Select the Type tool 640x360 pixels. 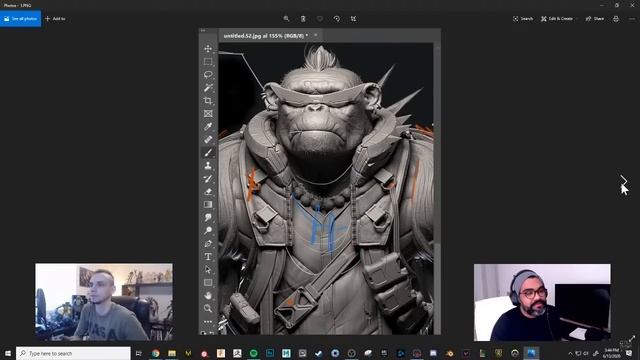[208, 257]
